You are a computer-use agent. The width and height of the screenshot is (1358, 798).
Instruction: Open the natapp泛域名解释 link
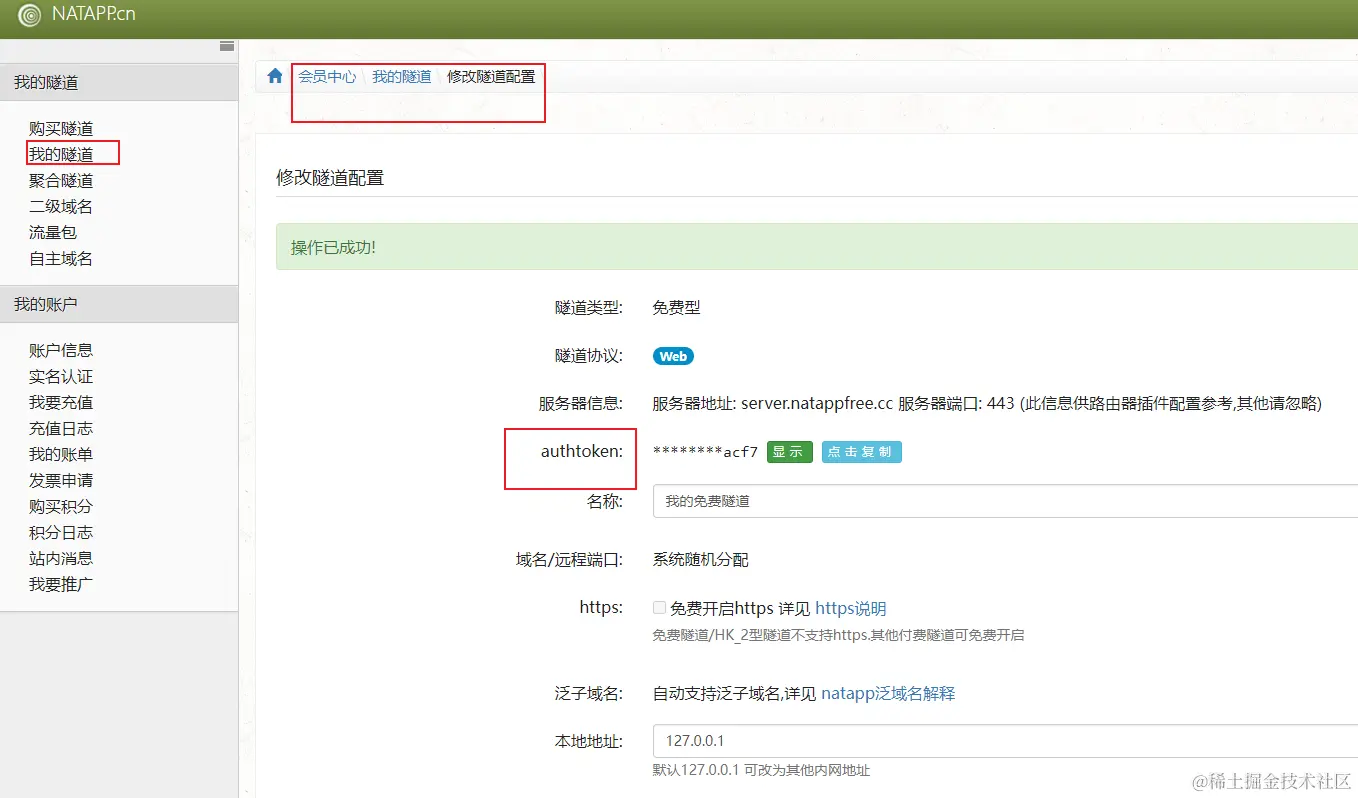(x=888, y=693)
